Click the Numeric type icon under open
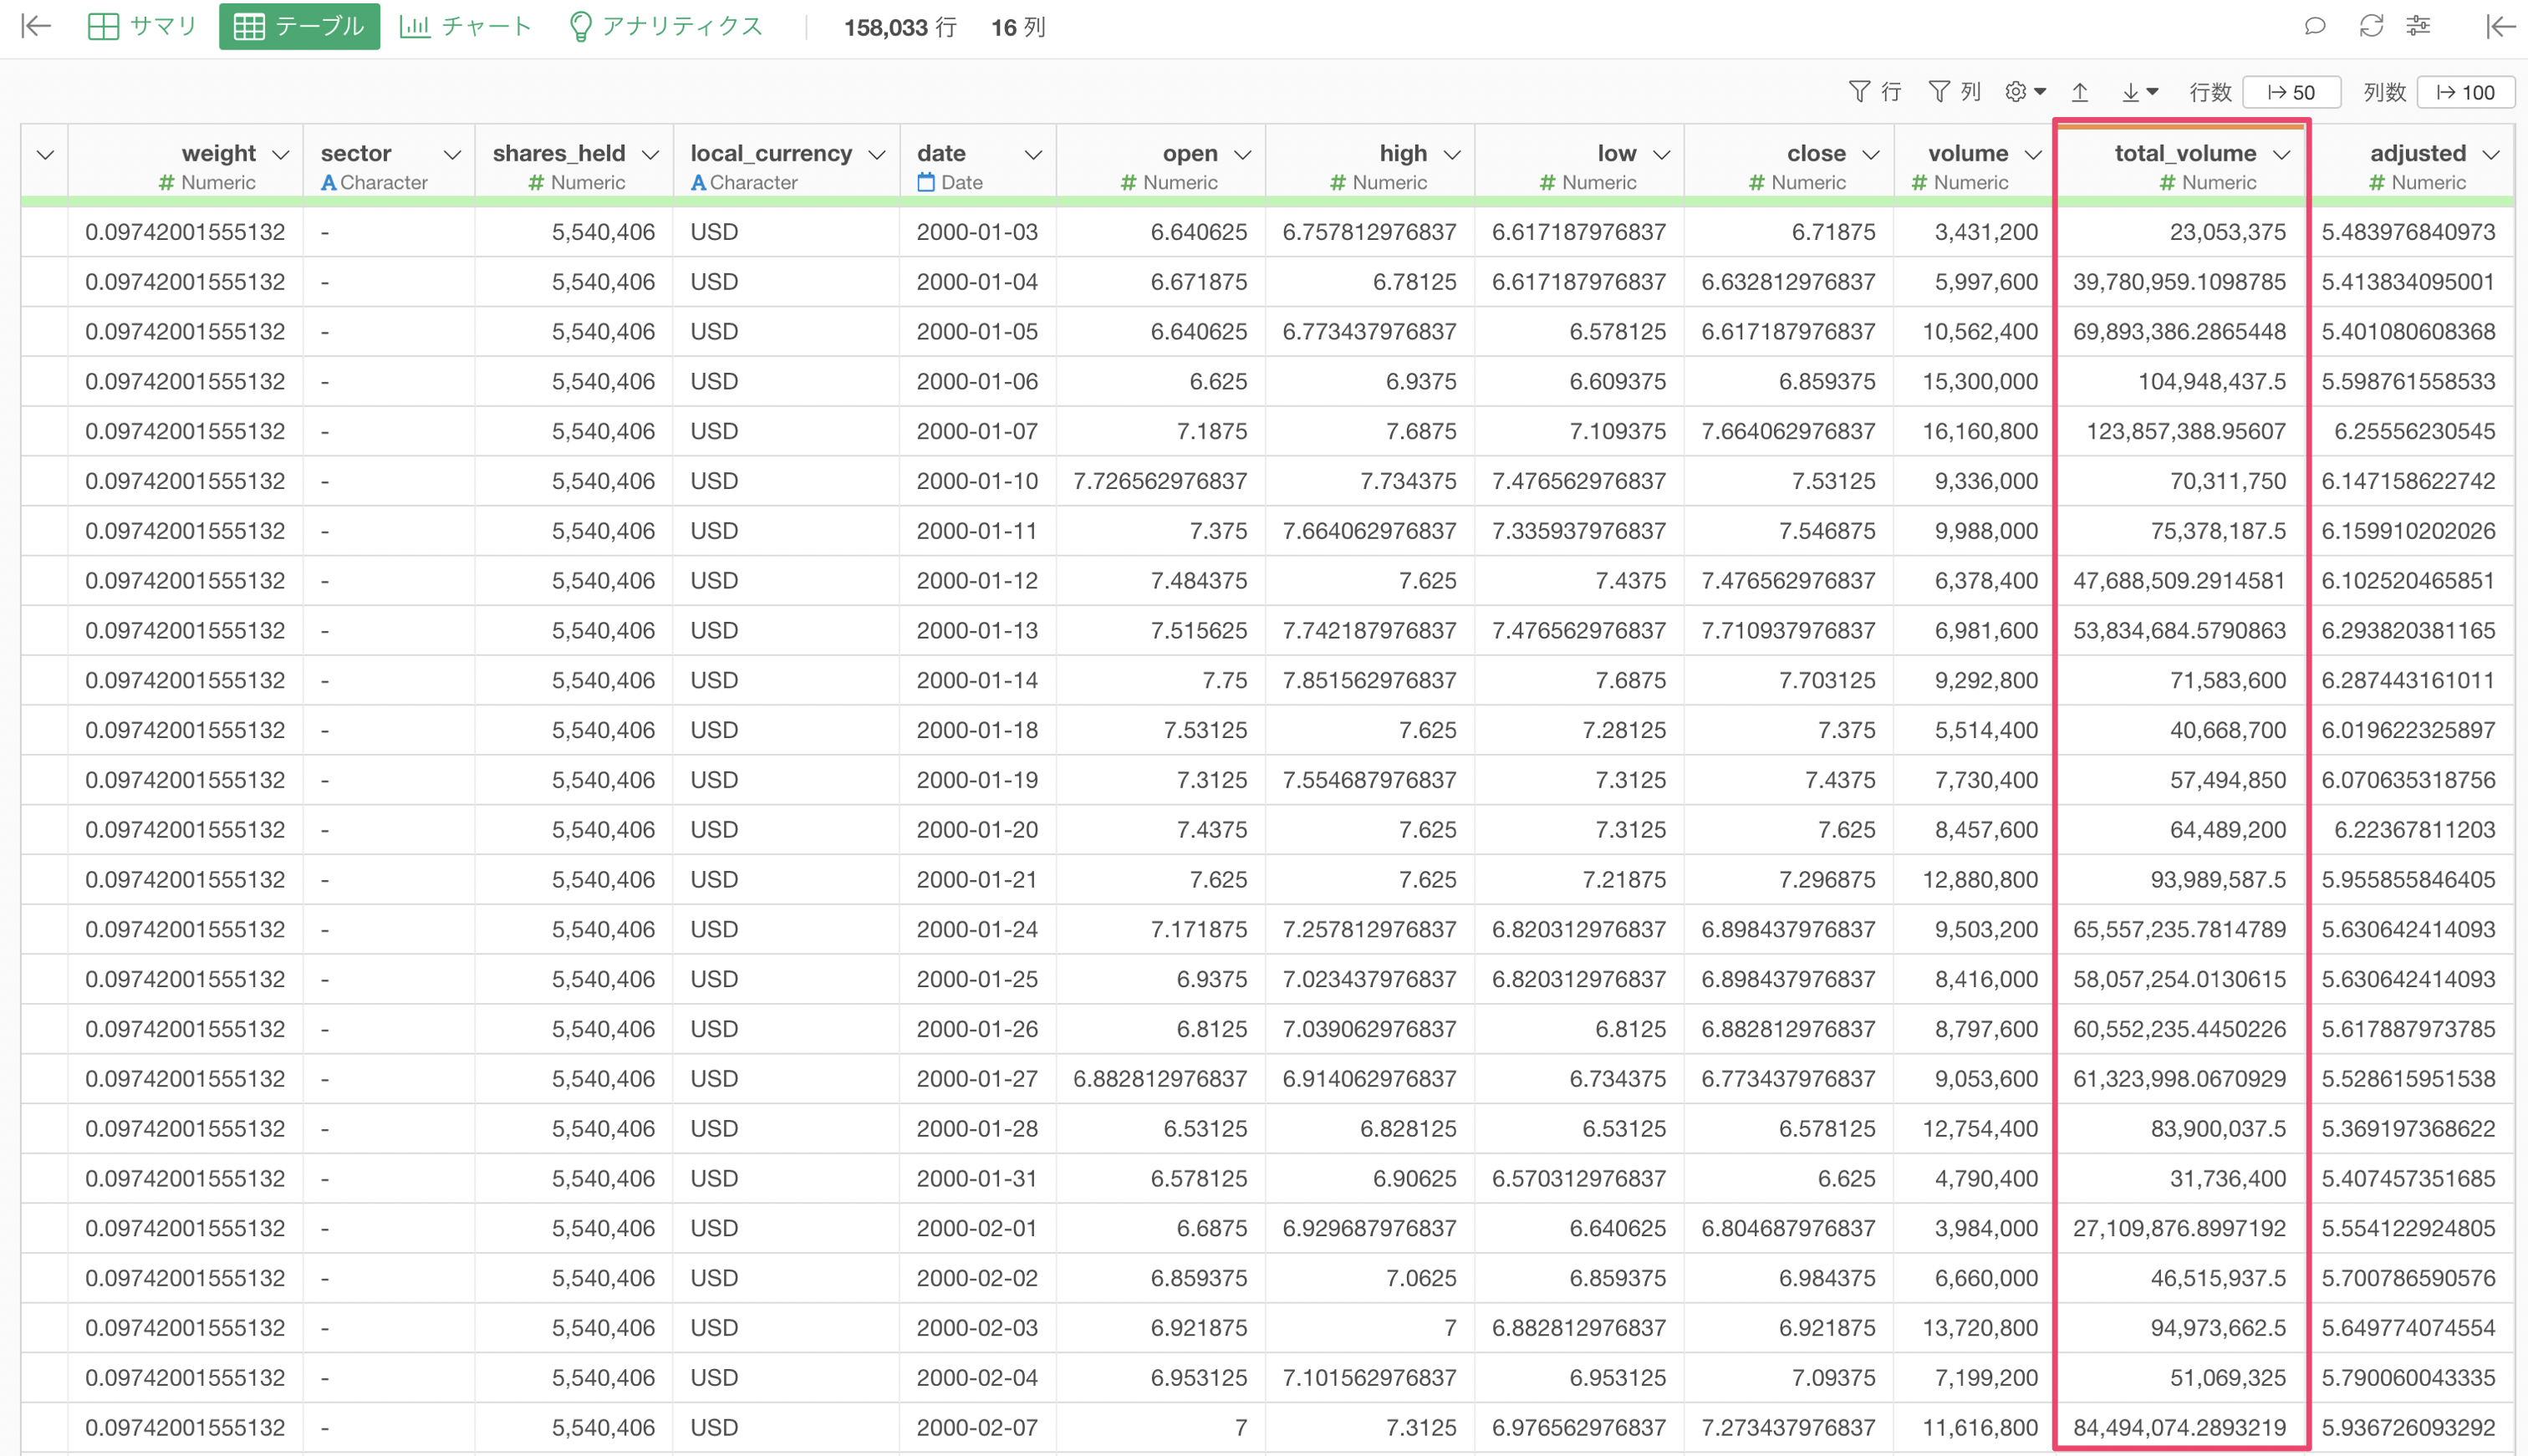The width and height of the screenshot is (2528, 1456). [x=1129, y=183]
